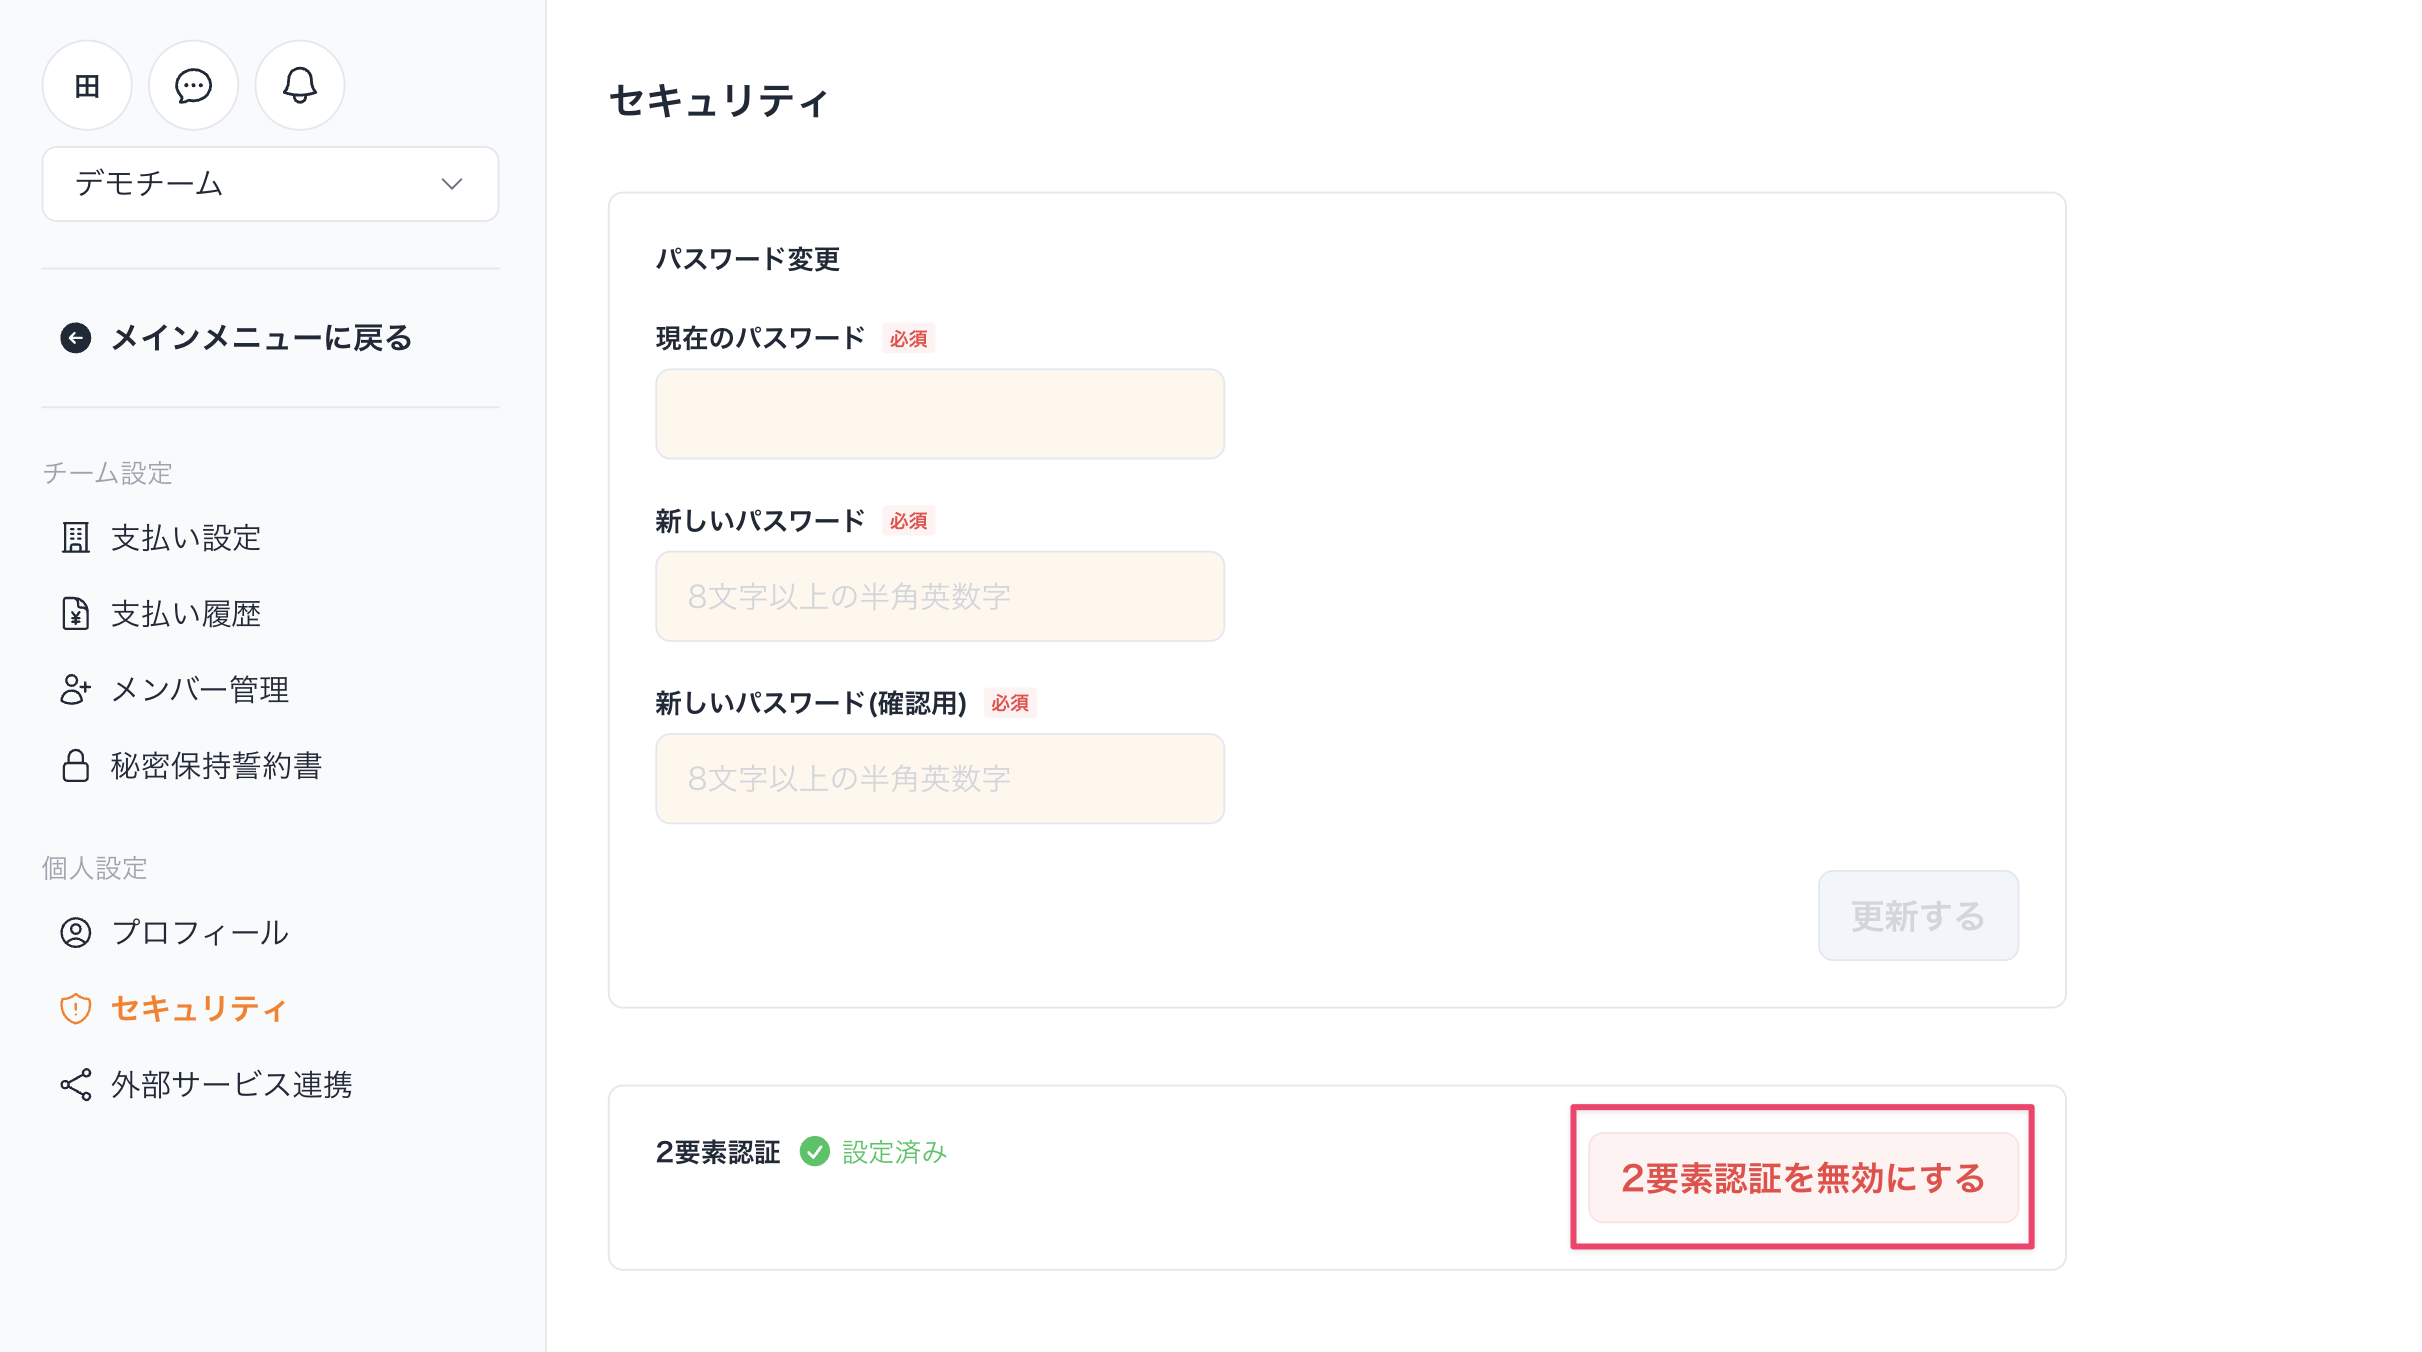Click the green 設定済み check mark

point(815,1152)
